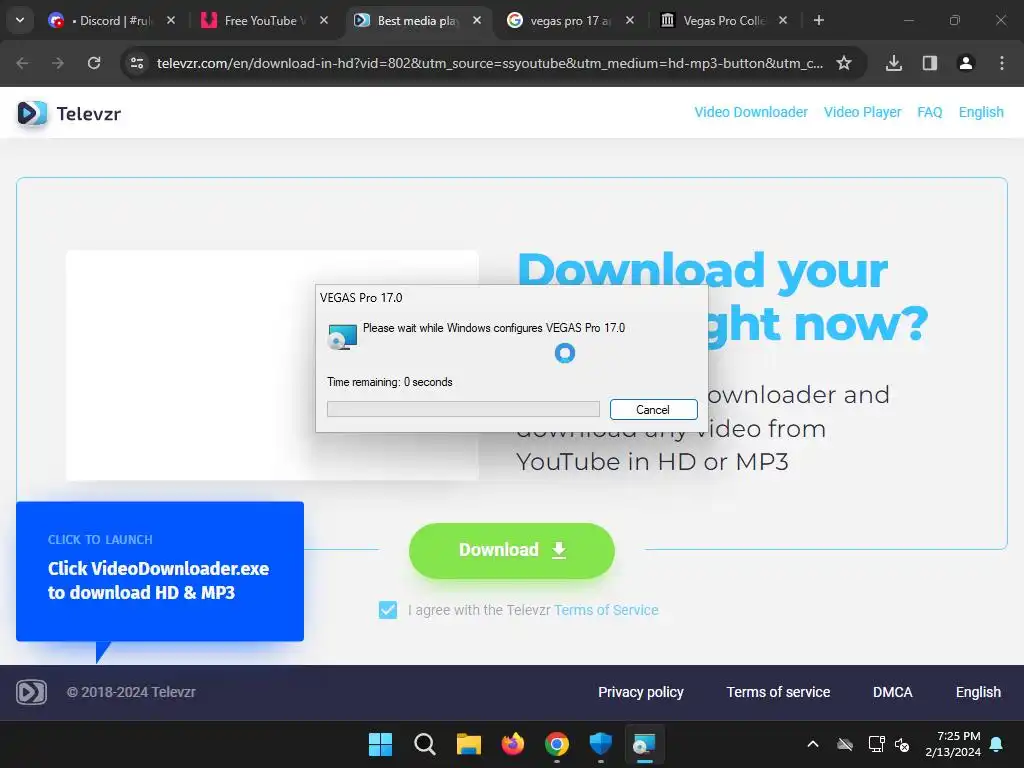This screenshot has height=768, width=1024.
Task: Switch to Chrome in taskbar
Action: (x=556, y=744)
